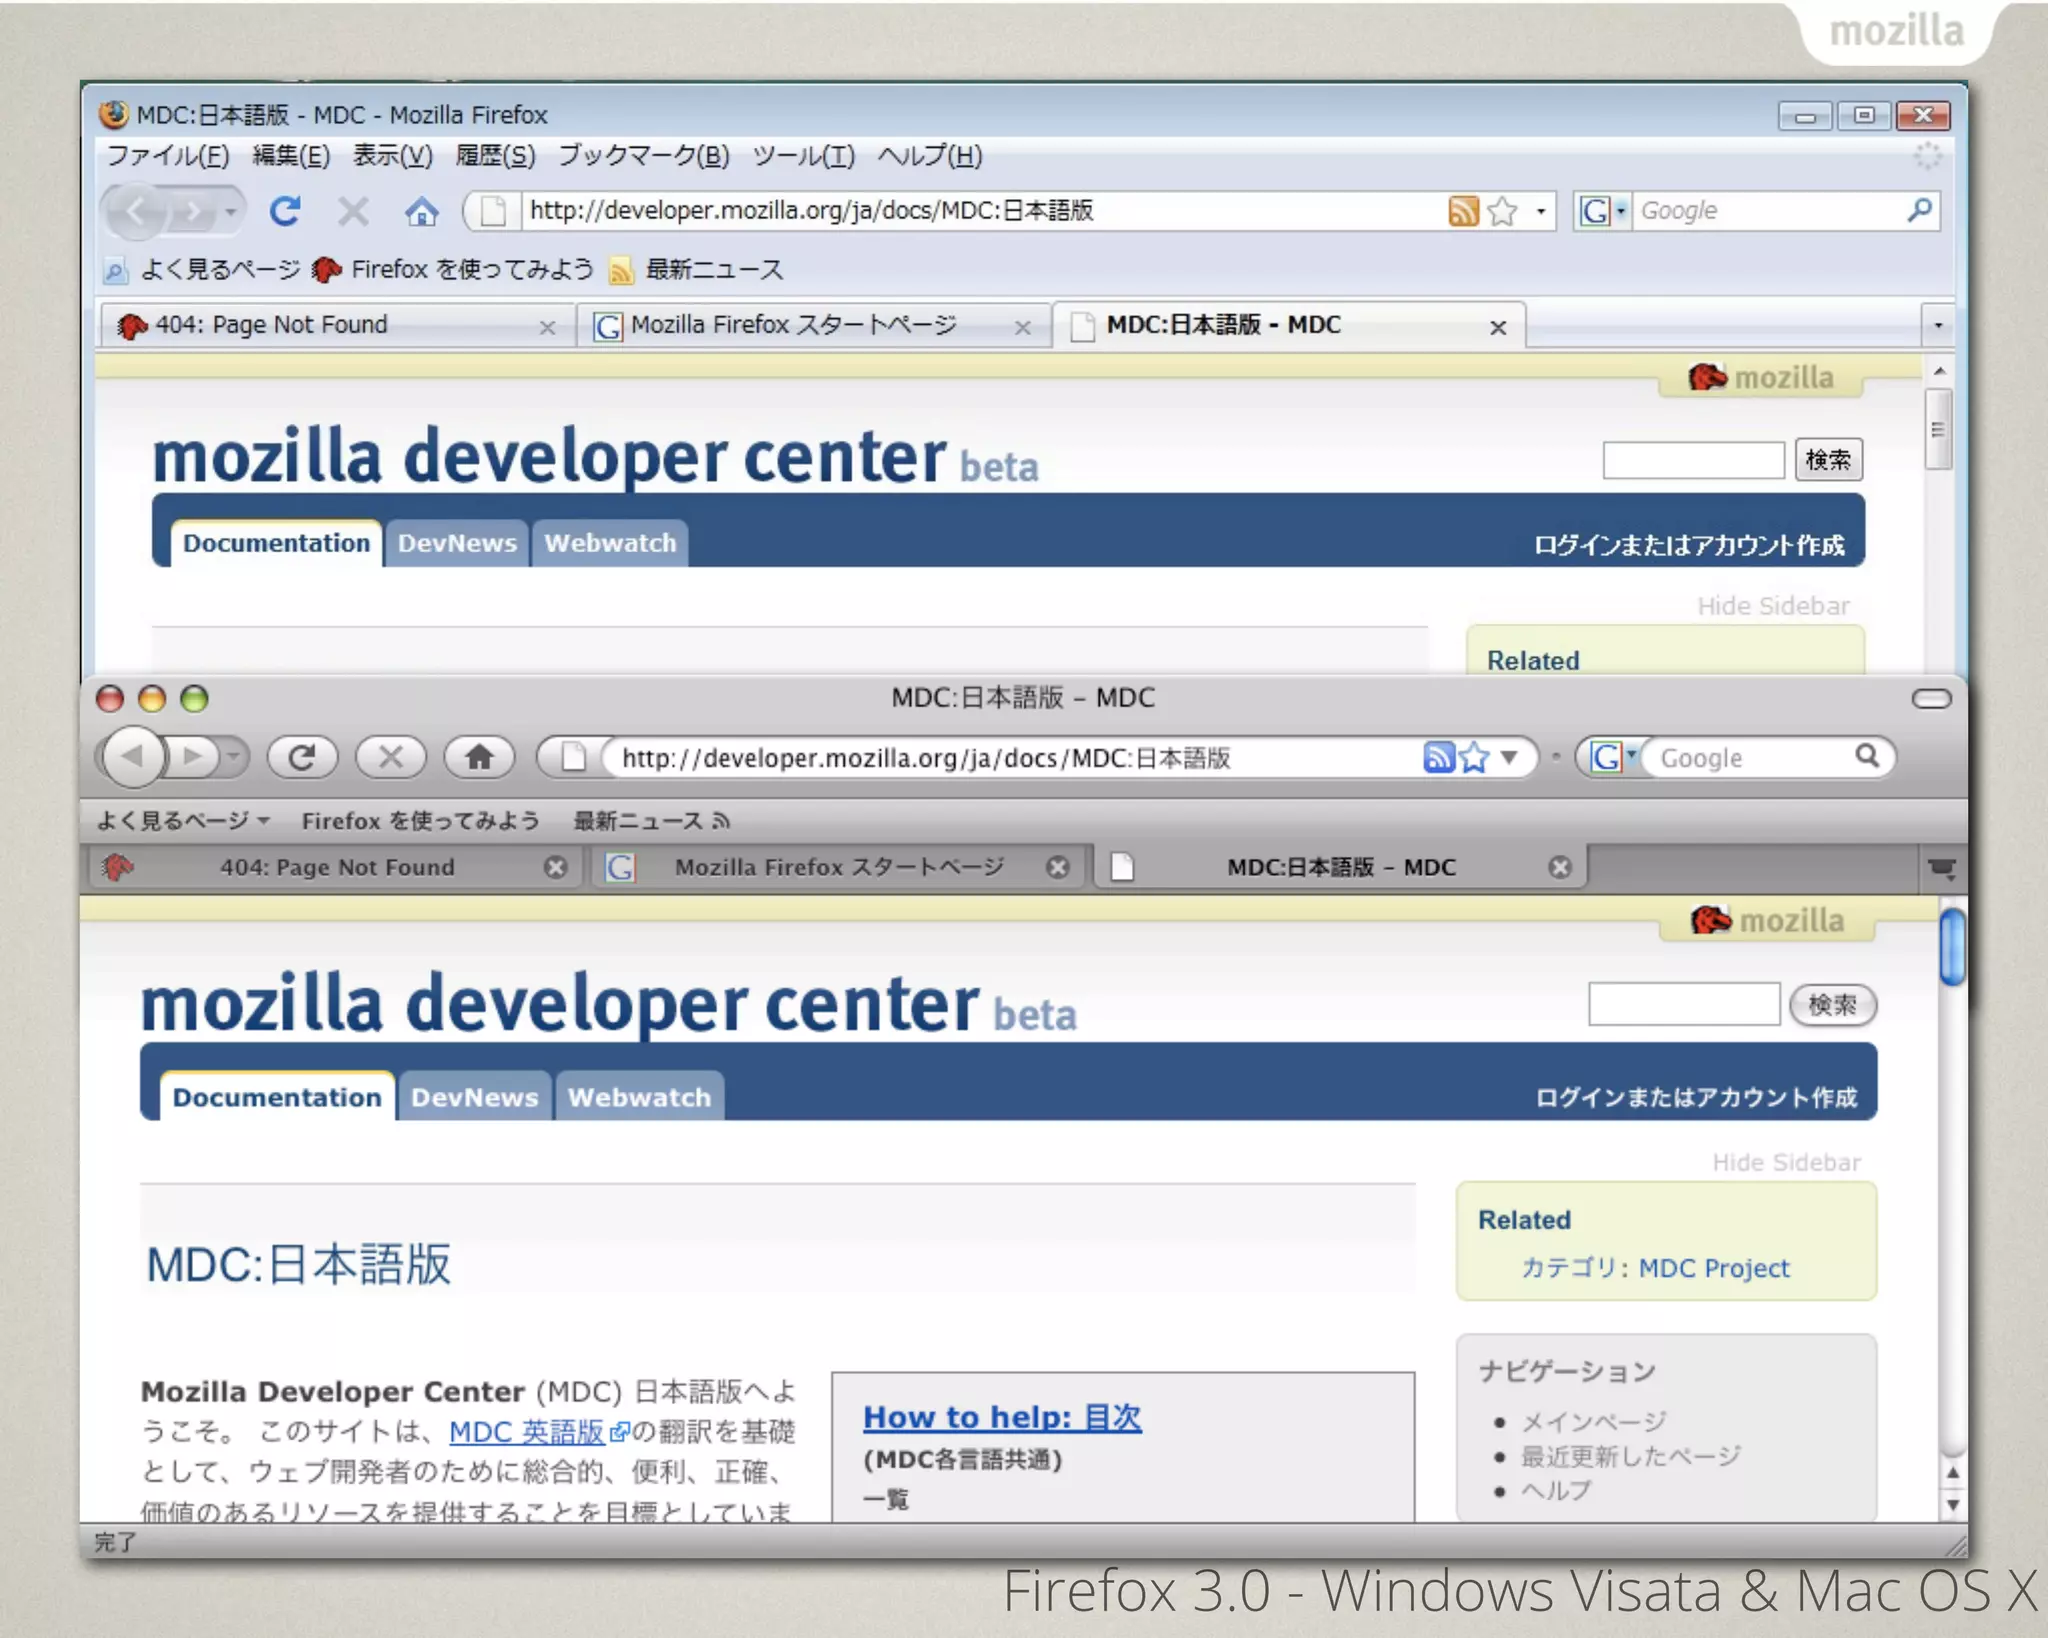Viewport: 2048px width, 1638px height.
Task: Click the blue scrollbar thumb in Mac Firefox
Action: click(1952, 946)
